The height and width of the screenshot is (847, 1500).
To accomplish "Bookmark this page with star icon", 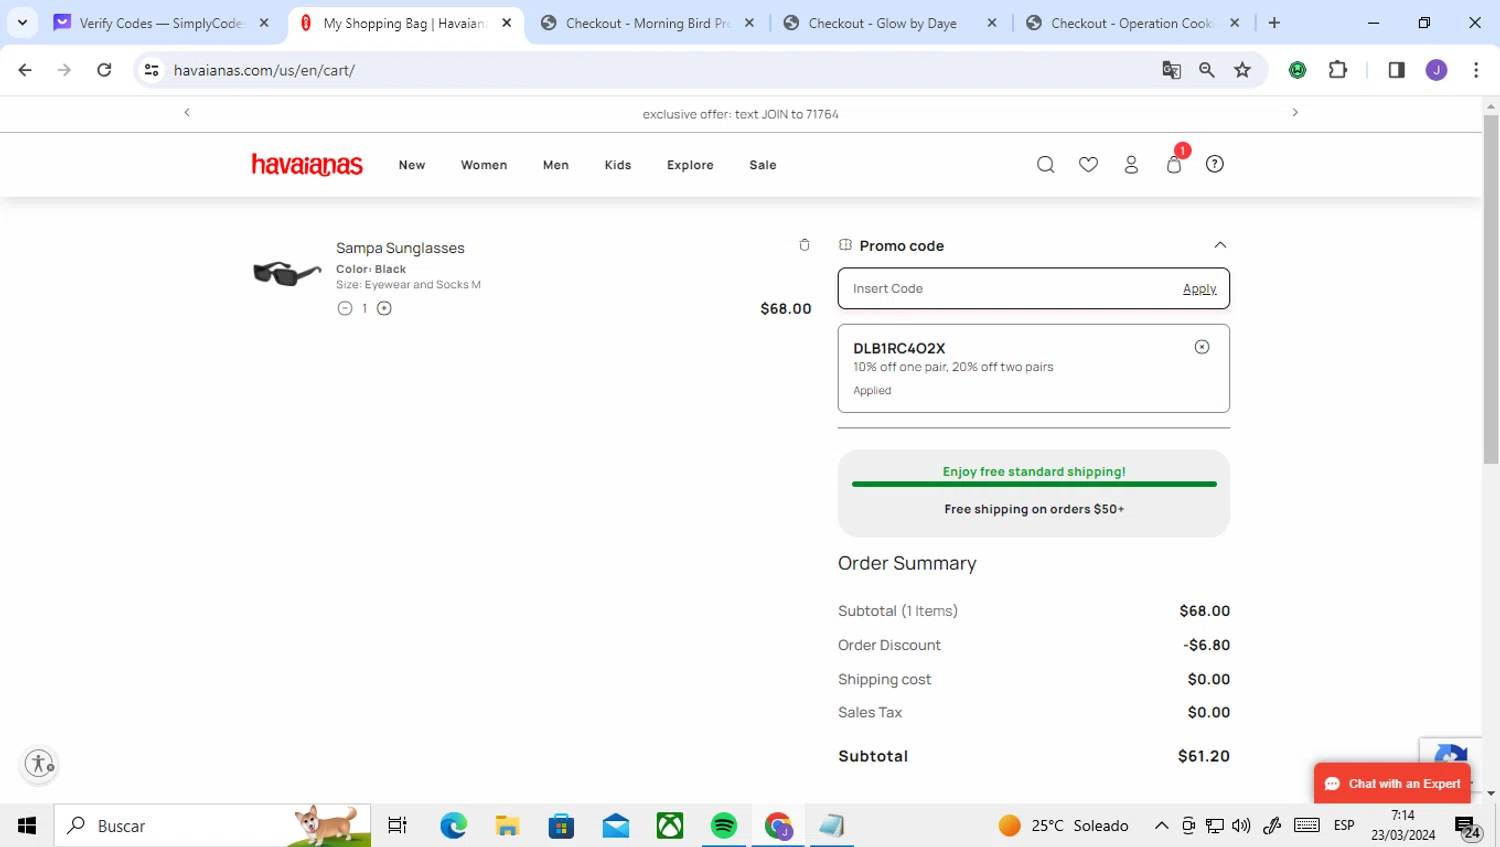I will [1243, 70].
